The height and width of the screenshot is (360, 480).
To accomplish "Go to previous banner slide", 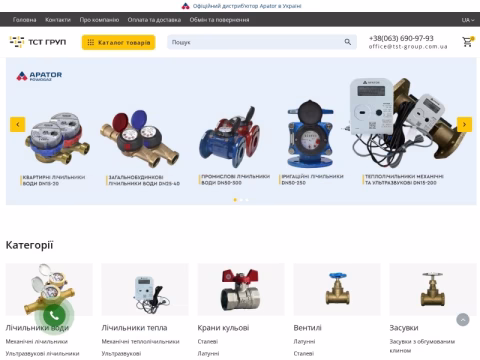I will (x=18, y=125).
